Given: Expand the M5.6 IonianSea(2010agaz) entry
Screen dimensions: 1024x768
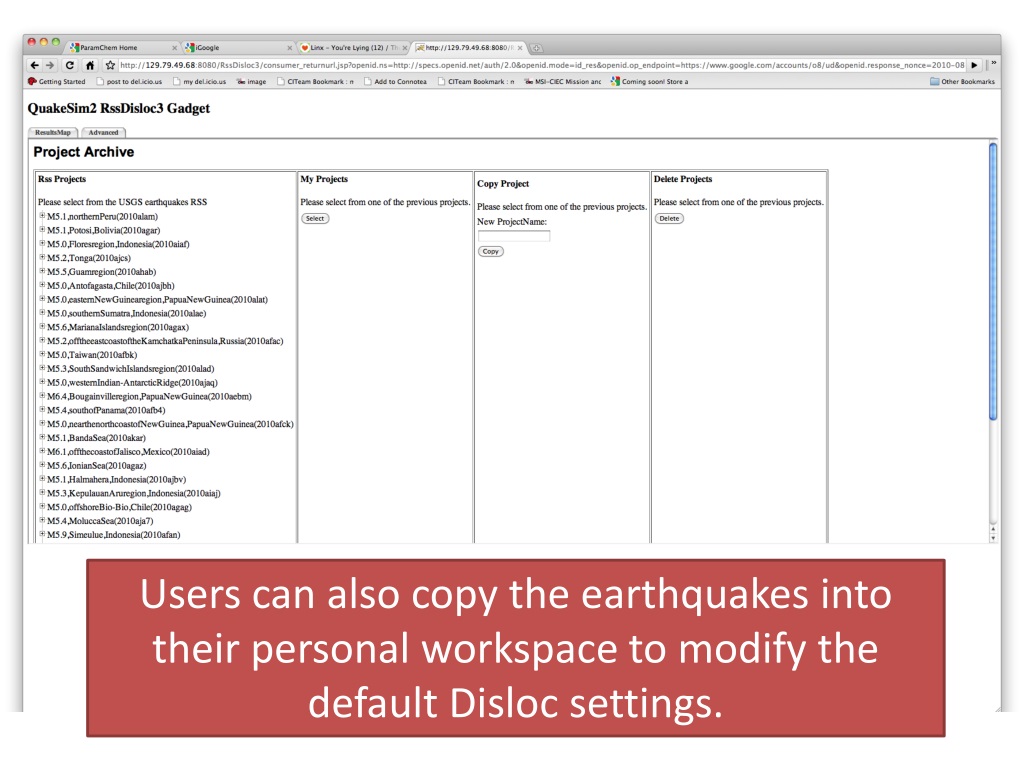Looking at the screenshot, I should pos(42,464).
